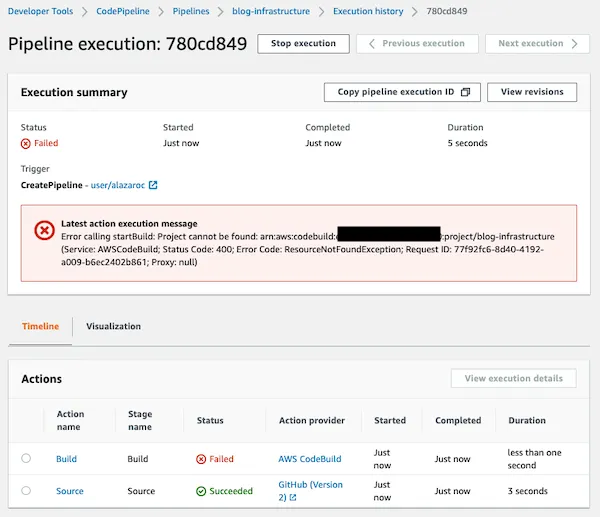Click the Status column header in Actions table
Image resolution: width=600 pixels, height=517 pixels.
coord(210,421)
